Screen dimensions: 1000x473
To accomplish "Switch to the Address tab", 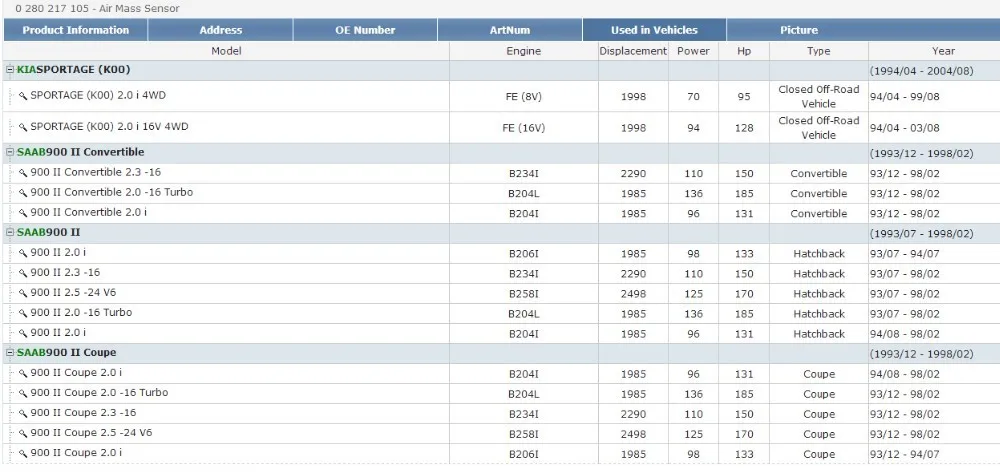I will (221, 30).
